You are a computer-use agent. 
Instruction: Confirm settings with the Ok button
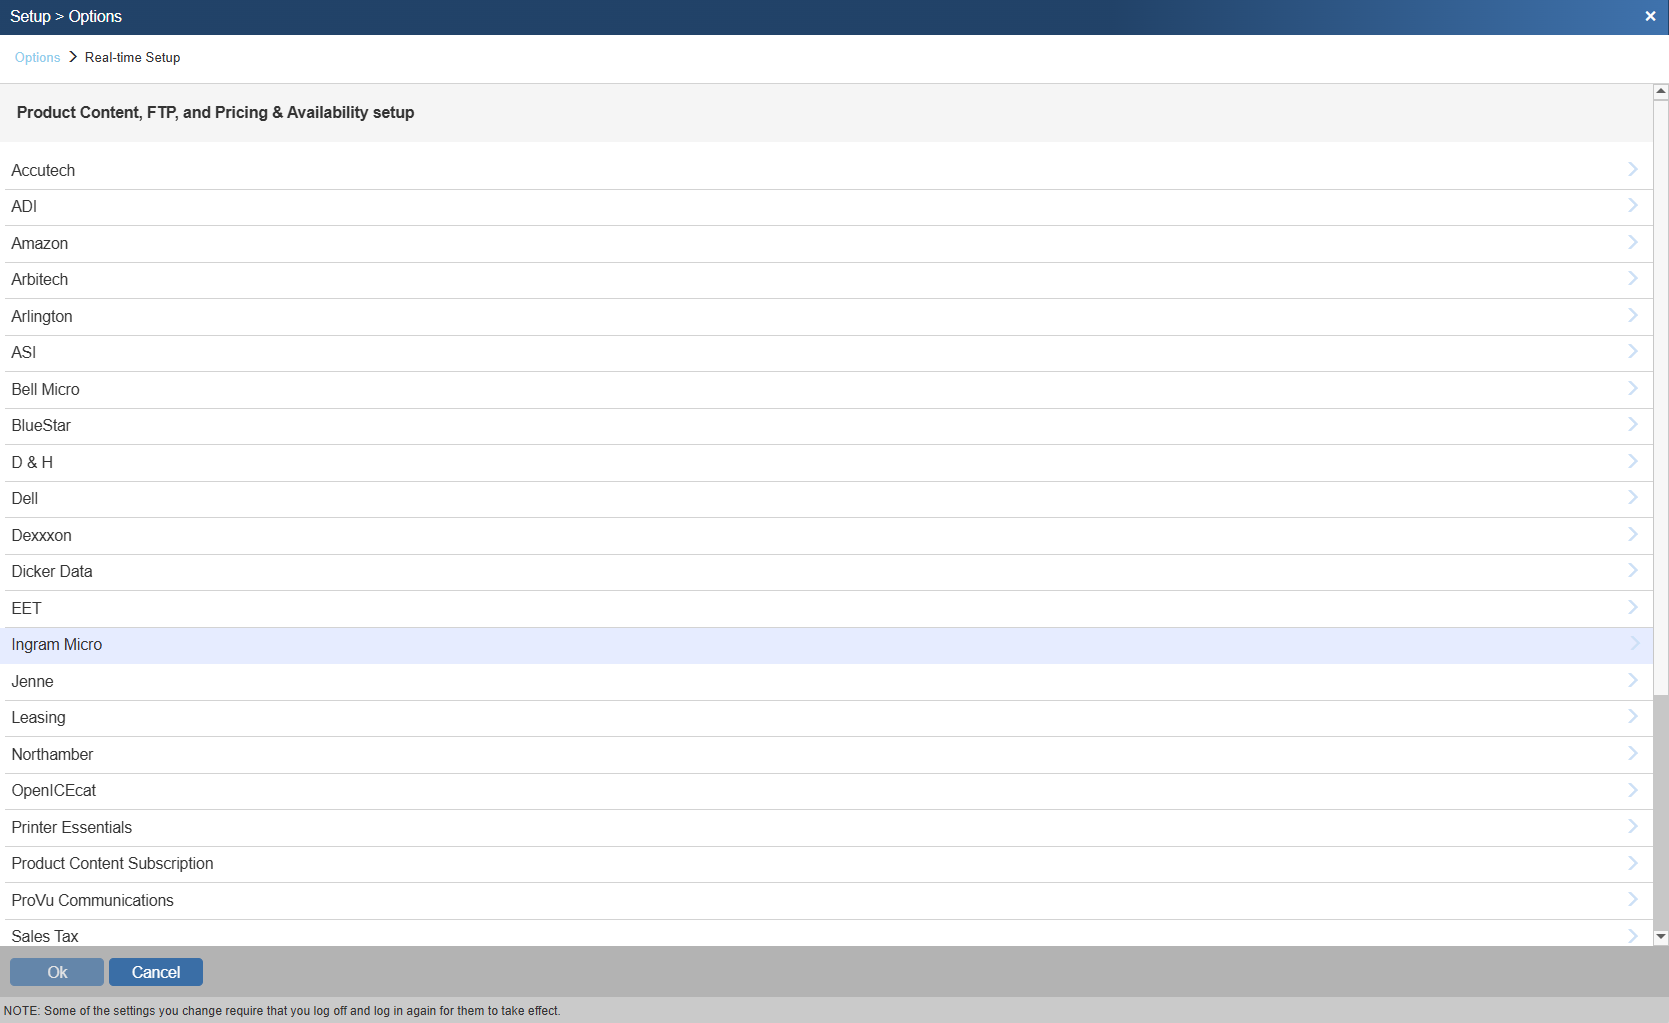tap(57, 972)
